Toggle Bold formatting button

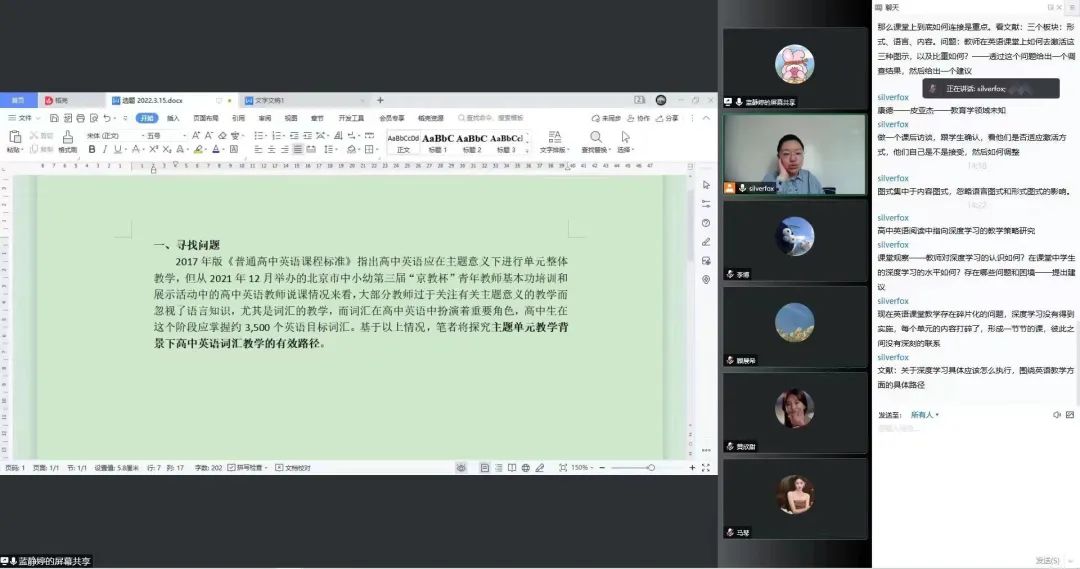[92, 150]
